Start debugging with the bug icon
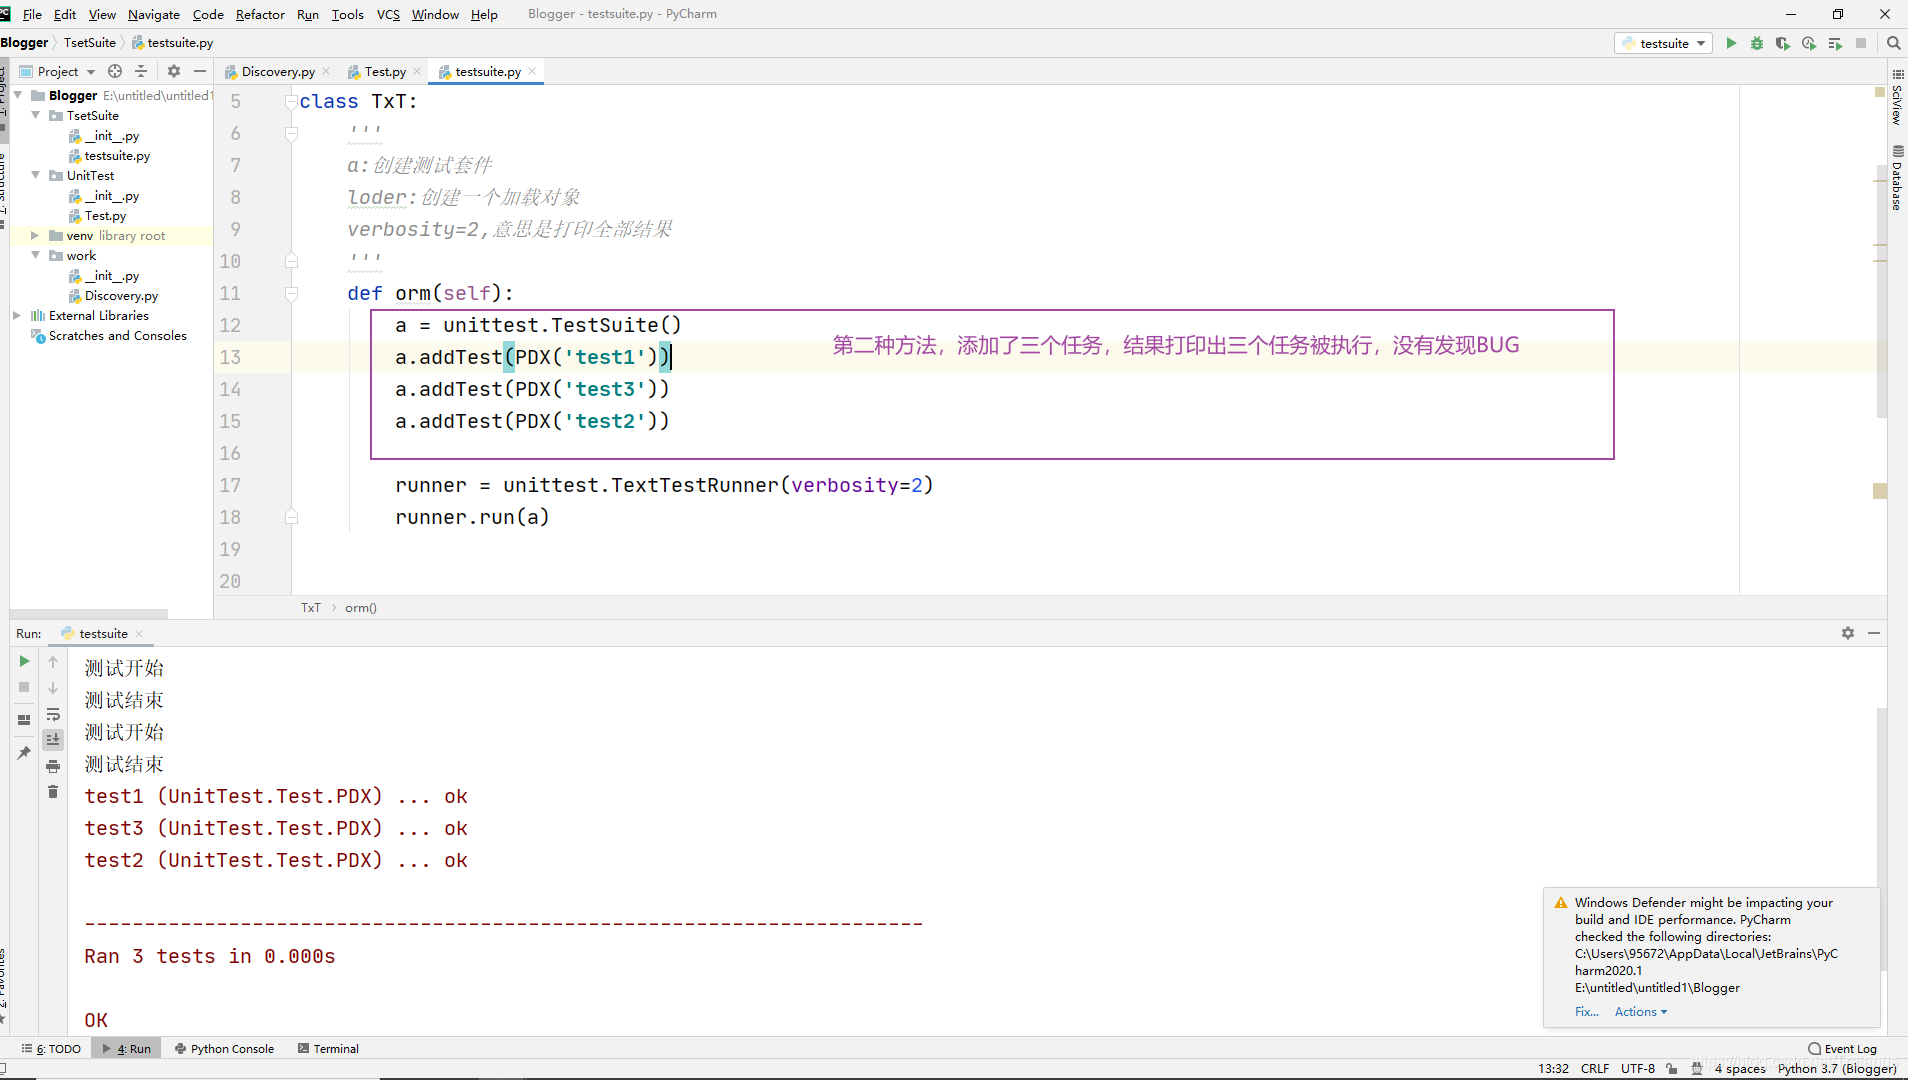1908x1080 pixels. click(x=1757, y=43)
